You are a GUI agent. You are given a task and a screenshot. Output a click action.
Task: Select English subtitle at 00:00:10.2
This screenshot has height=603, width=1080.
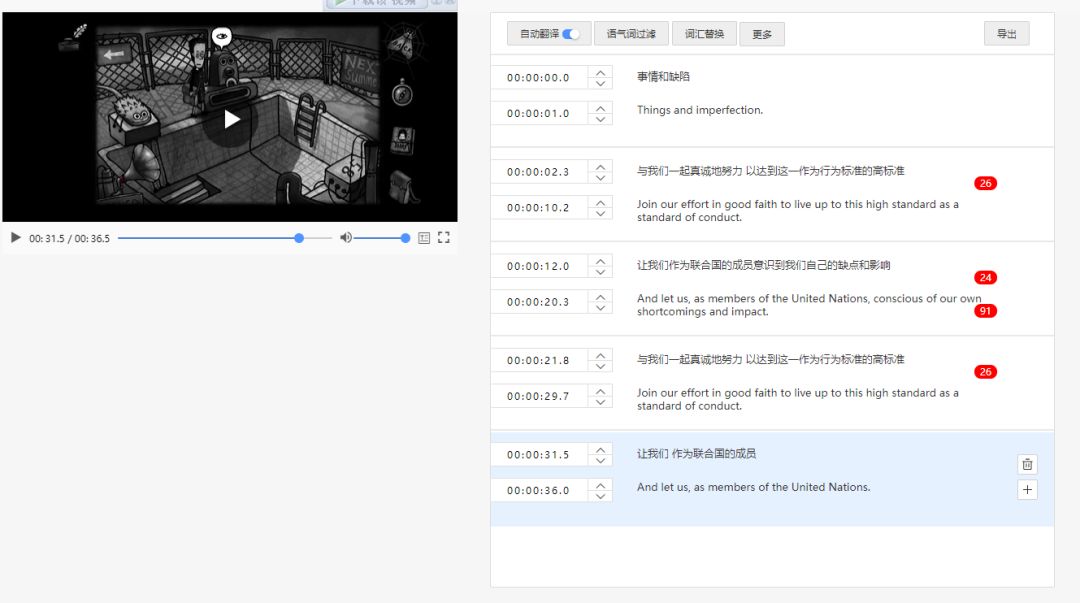[x=798, y=211]
